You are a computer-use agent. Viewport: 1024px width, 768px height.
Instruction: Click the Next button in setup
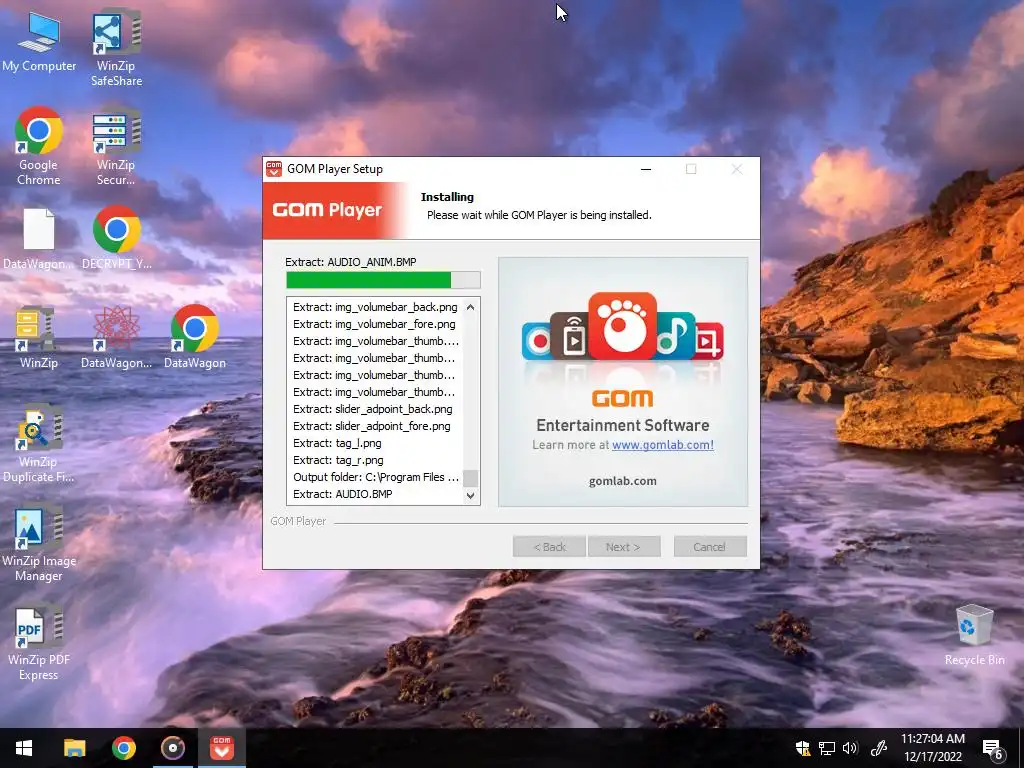(x=624, y=547)
